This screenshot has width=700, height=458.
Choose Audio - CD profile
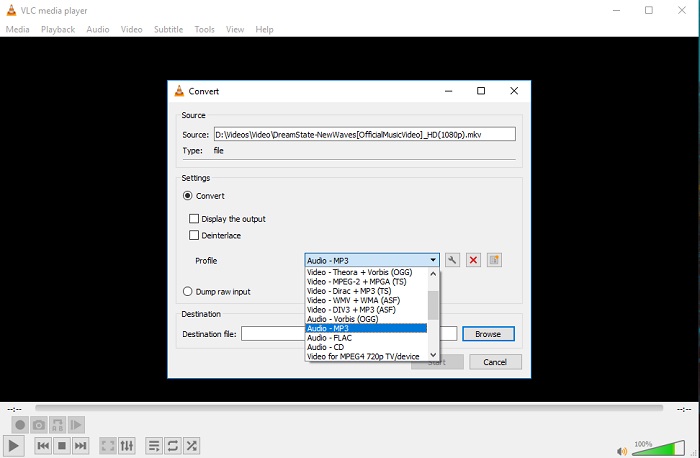coord(366,347)
